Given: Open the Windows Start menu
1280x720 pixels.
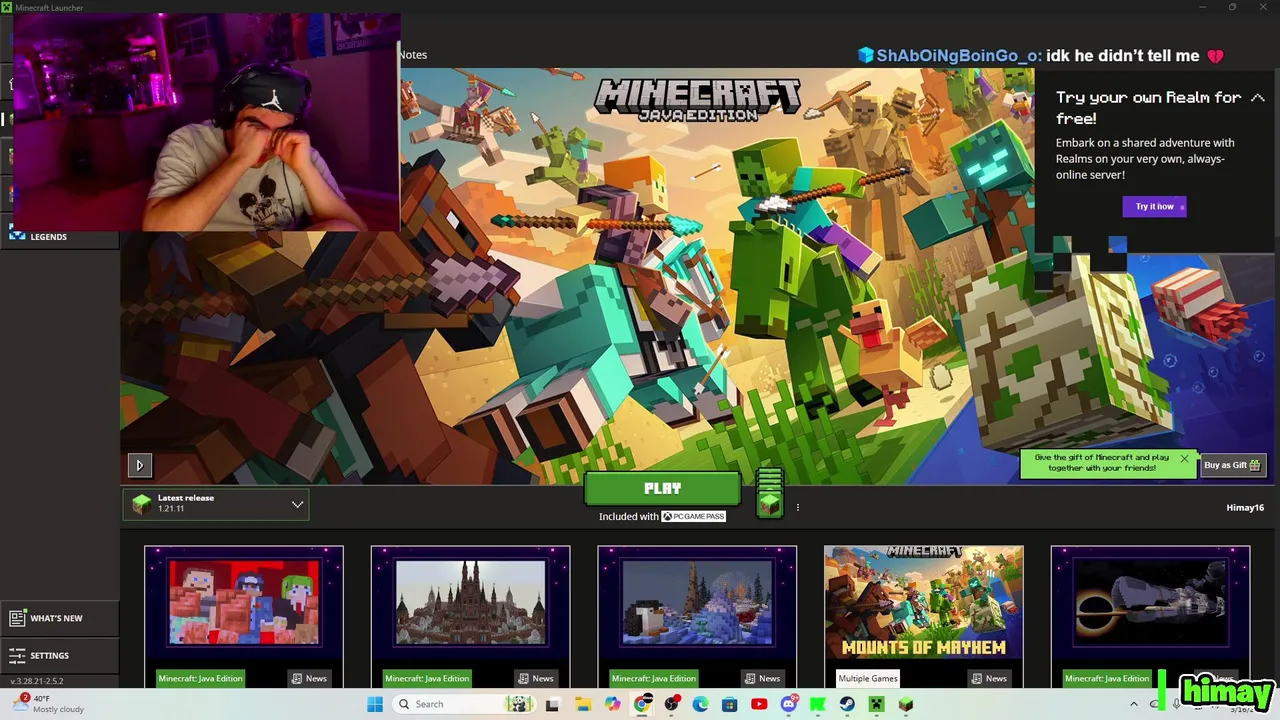Looking at the screenshot, I should coord(375,704).
